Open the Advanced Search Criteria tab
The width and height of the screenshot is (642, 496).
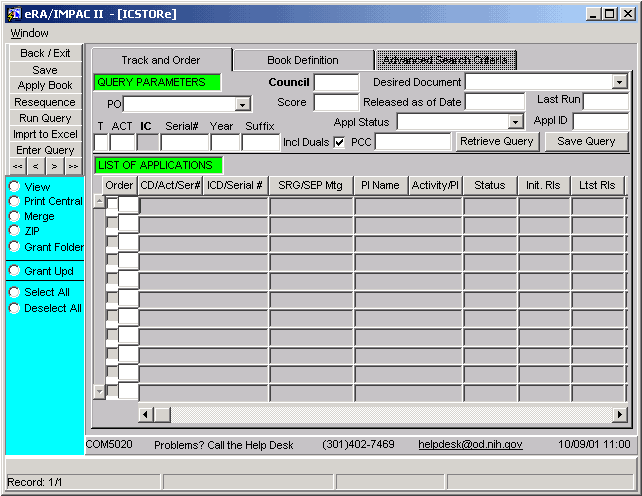click(x=445, y=60)
